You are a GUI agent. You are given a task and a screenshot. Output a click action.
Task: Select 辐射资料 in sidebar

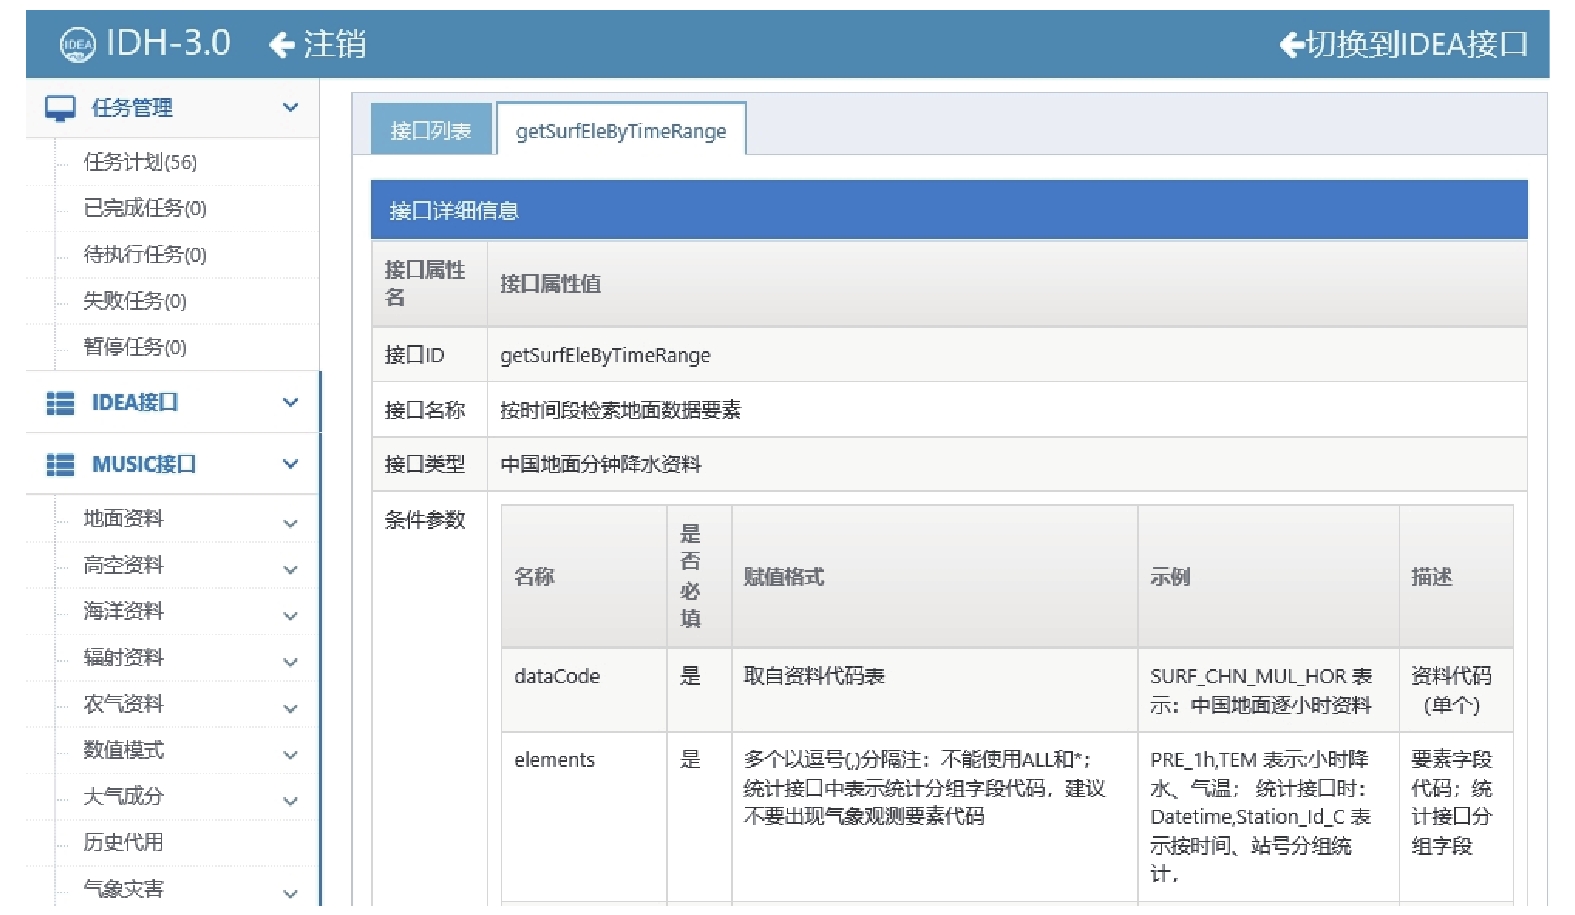123,657
